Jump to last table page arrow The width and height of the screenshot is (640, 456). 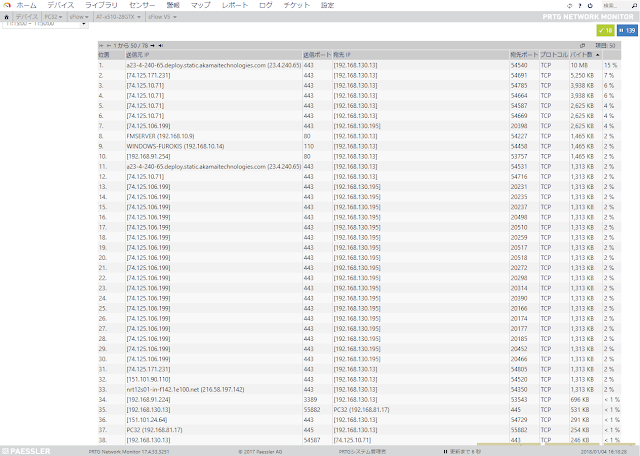pyautogui.click(x=160, y=46)
